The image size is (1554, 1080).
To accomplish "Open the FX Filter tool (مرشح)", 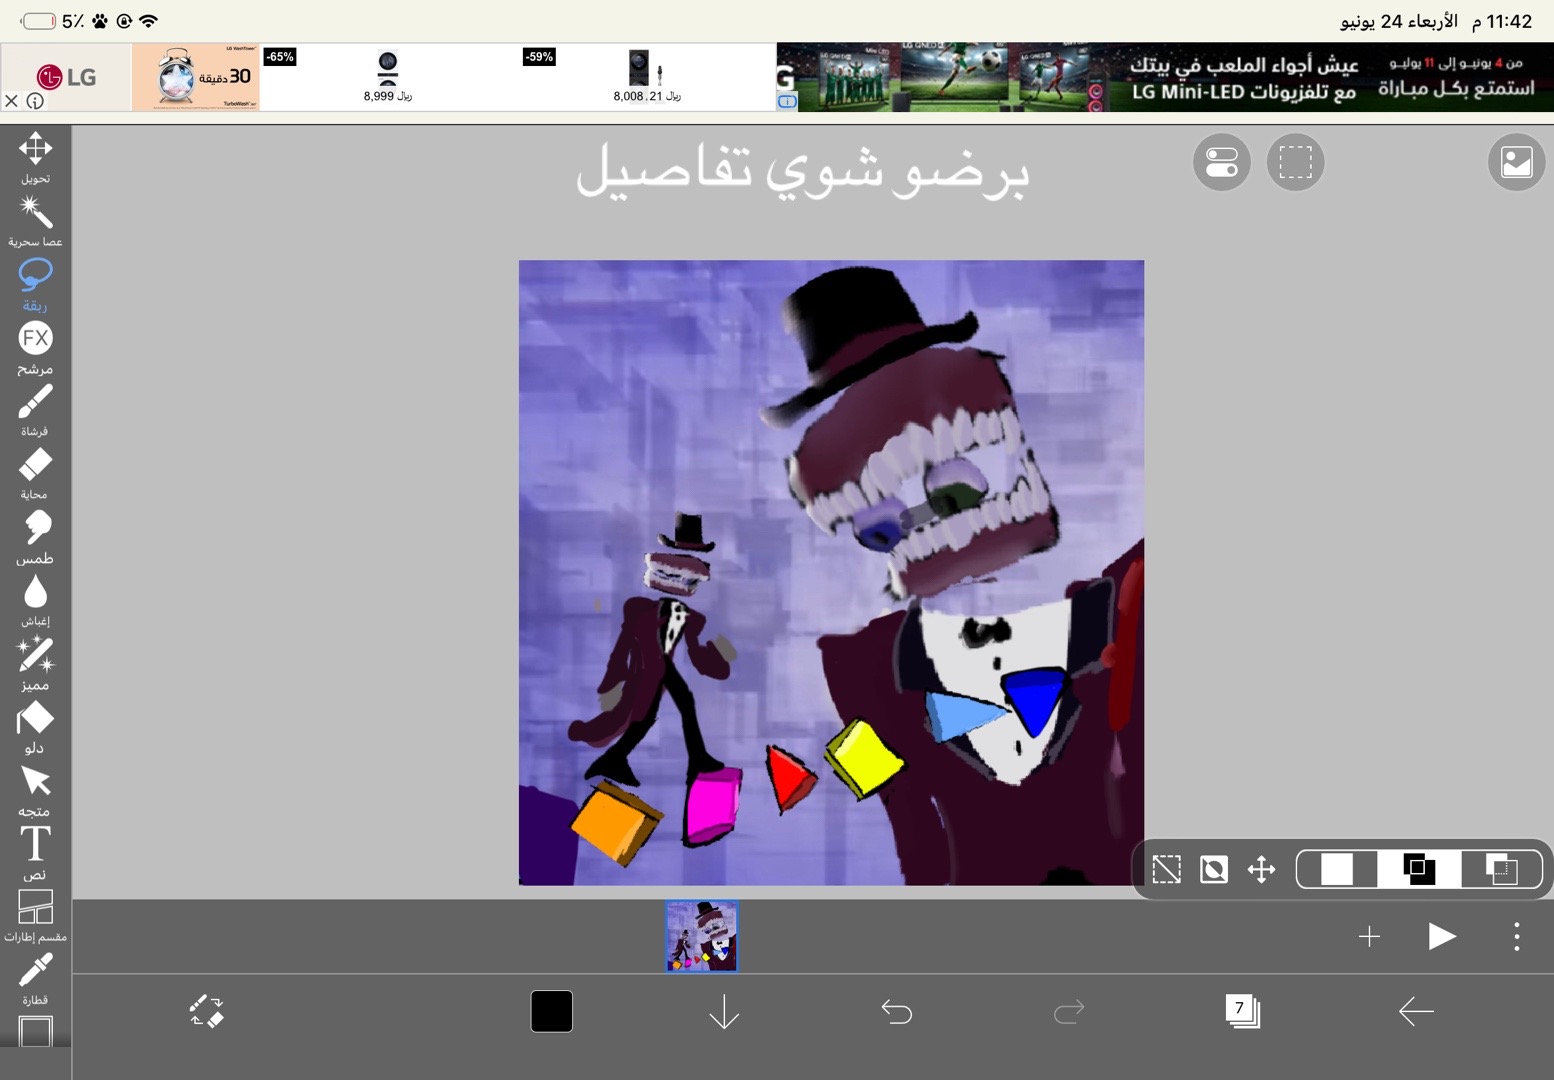I will (35, 347).
